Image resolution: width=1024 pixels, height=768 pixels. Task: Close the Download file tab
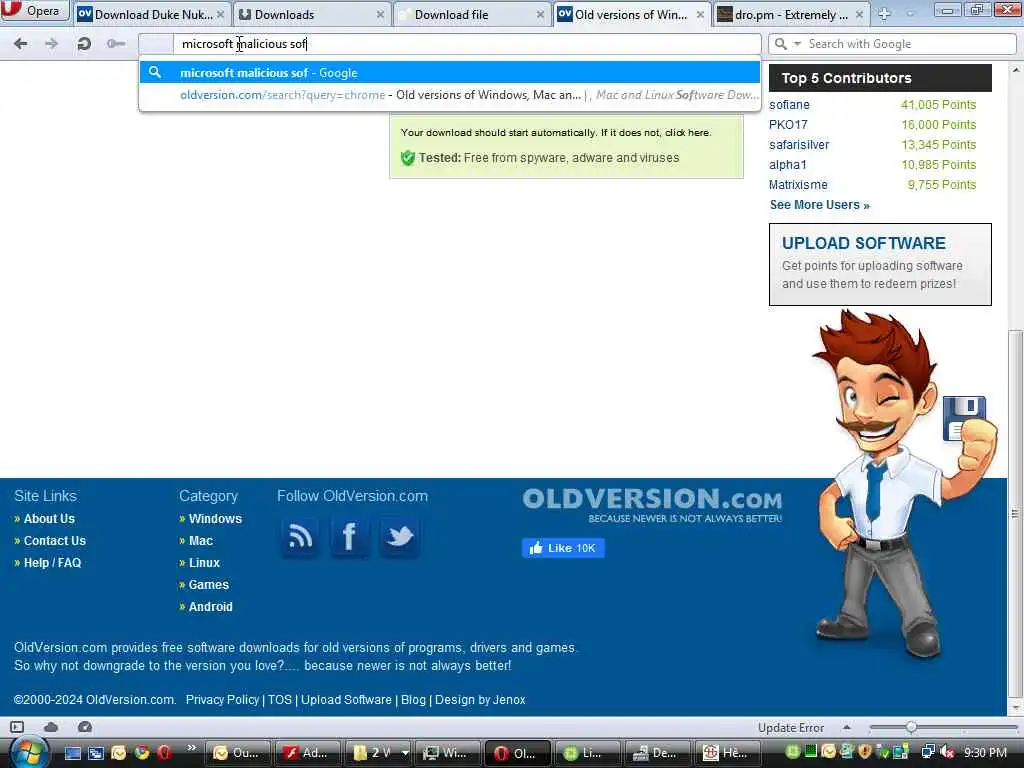coord(540,14)
